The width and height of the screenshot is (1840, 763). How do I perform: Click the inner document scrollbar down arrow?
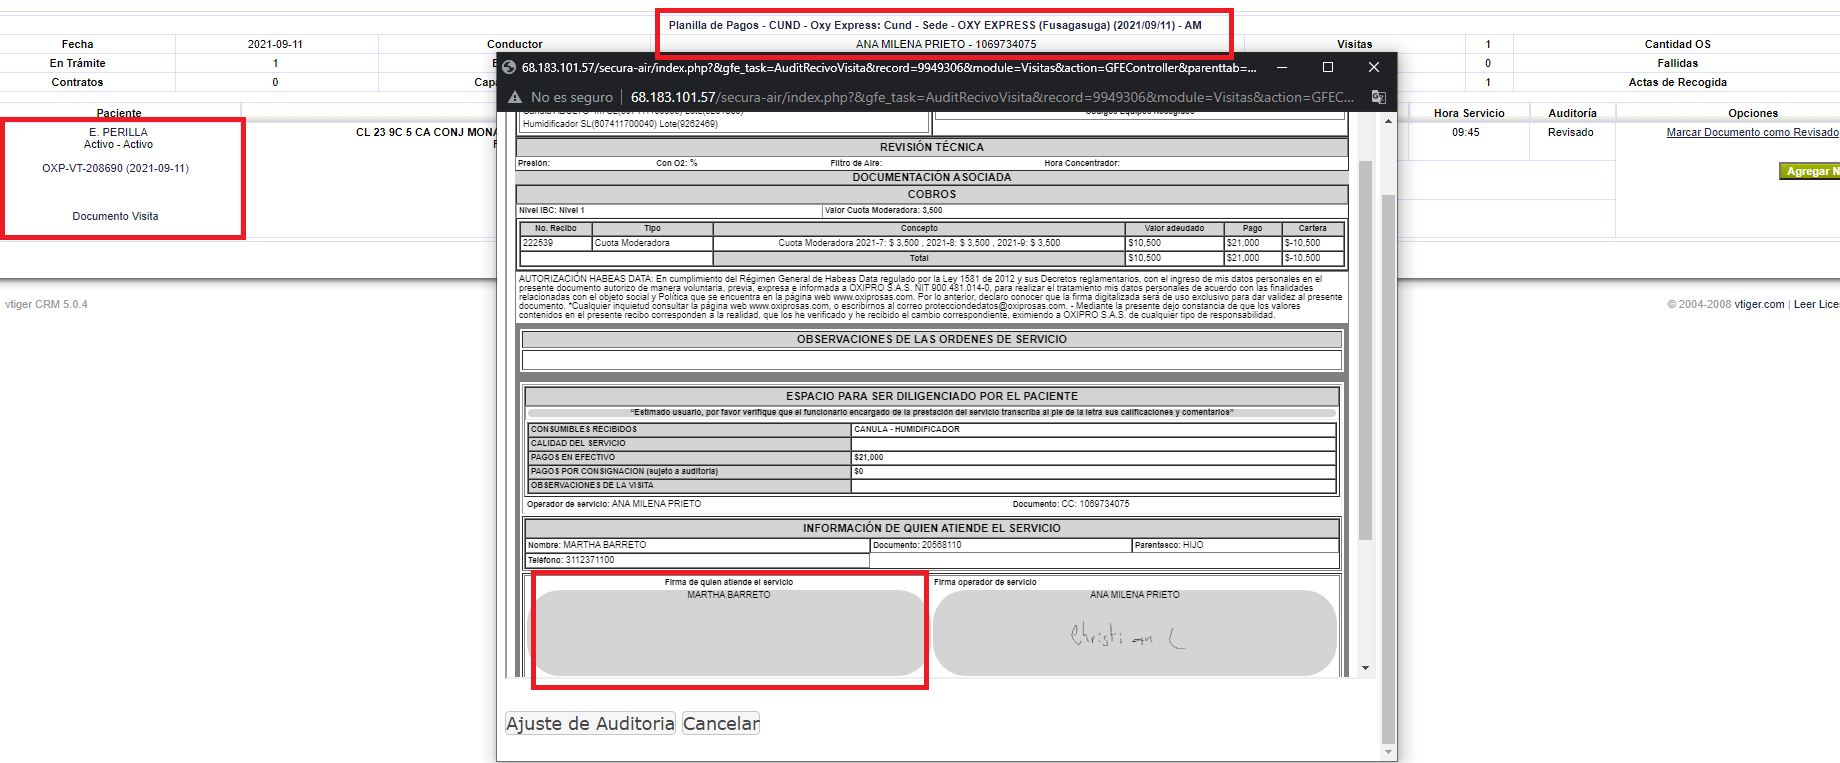pos(1365,668)
